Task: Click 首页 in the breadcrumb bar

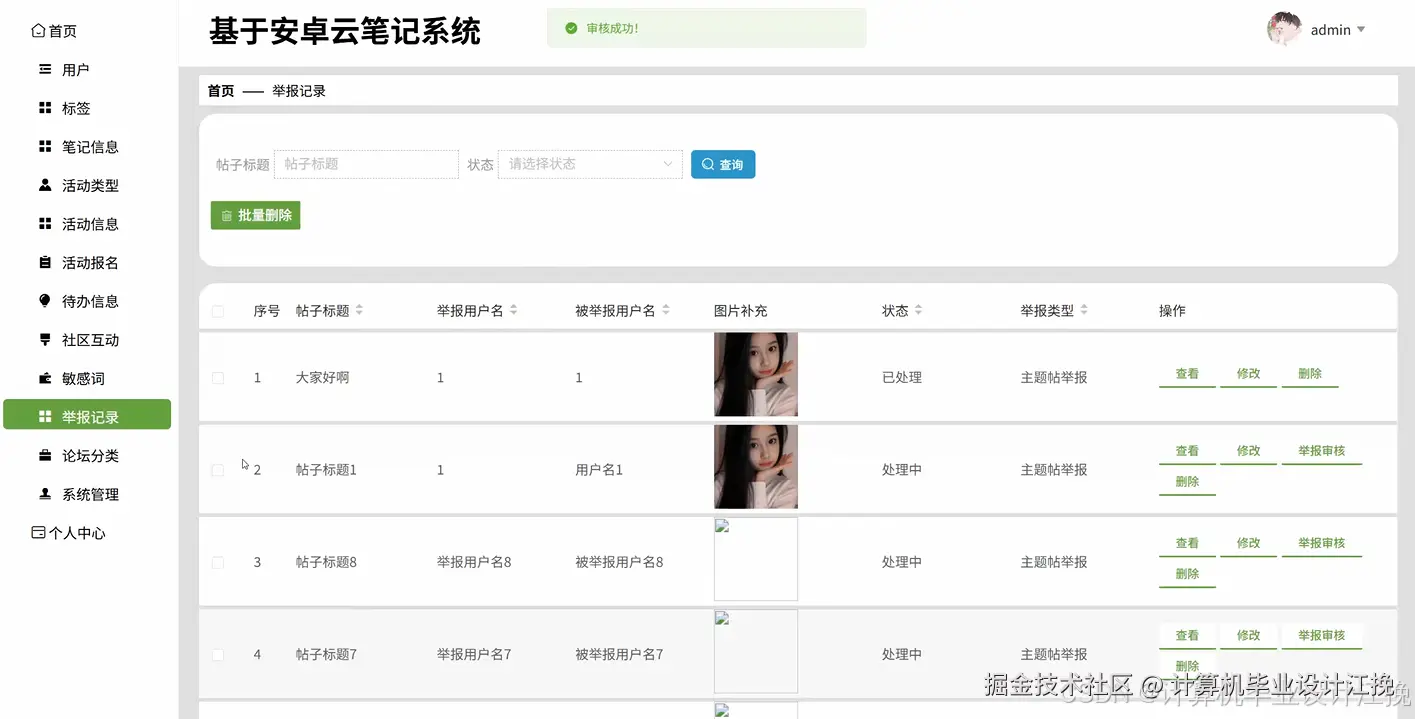Action: [x=220, y=90]
